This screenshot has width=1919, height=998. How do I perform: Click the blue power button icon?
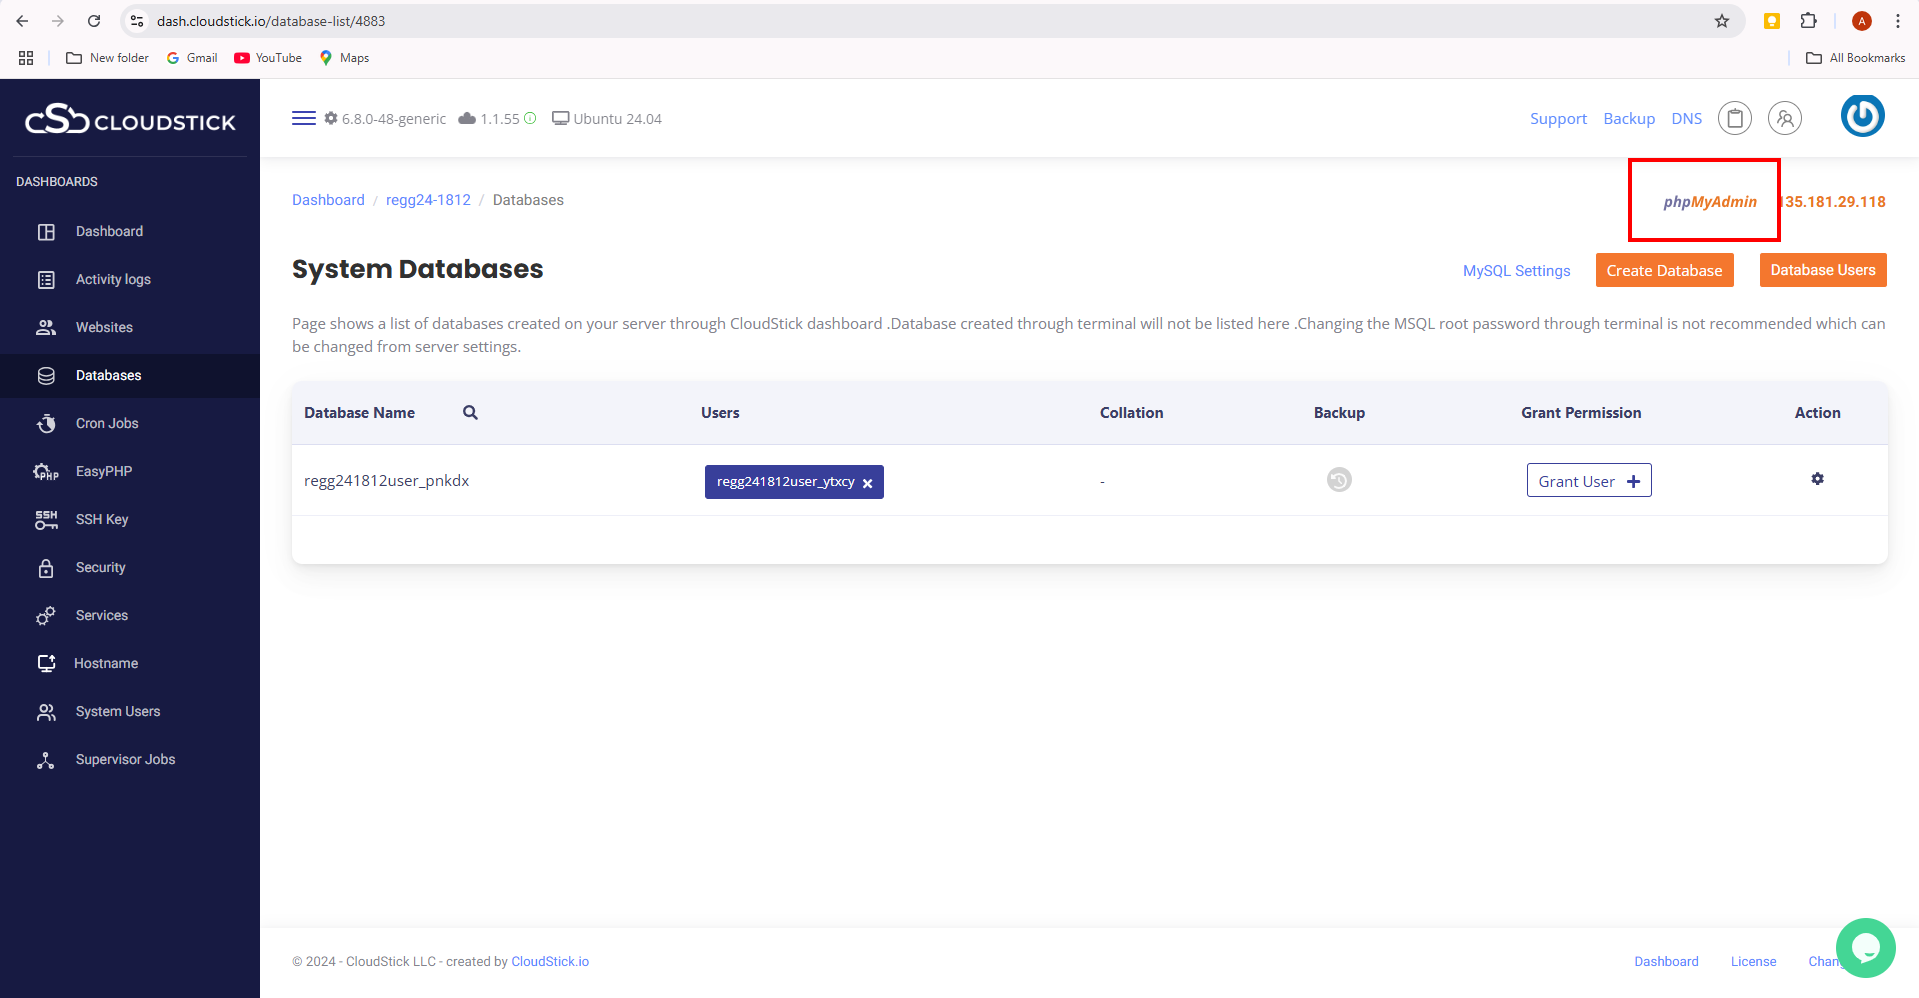click(1862, 116)
